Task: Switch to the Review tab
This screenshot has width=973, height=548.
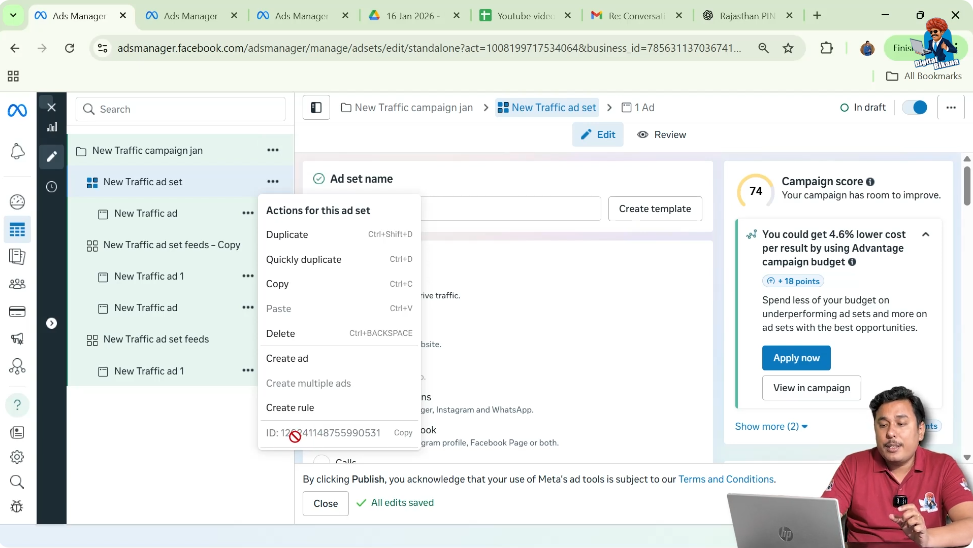Action: point(661,135)
